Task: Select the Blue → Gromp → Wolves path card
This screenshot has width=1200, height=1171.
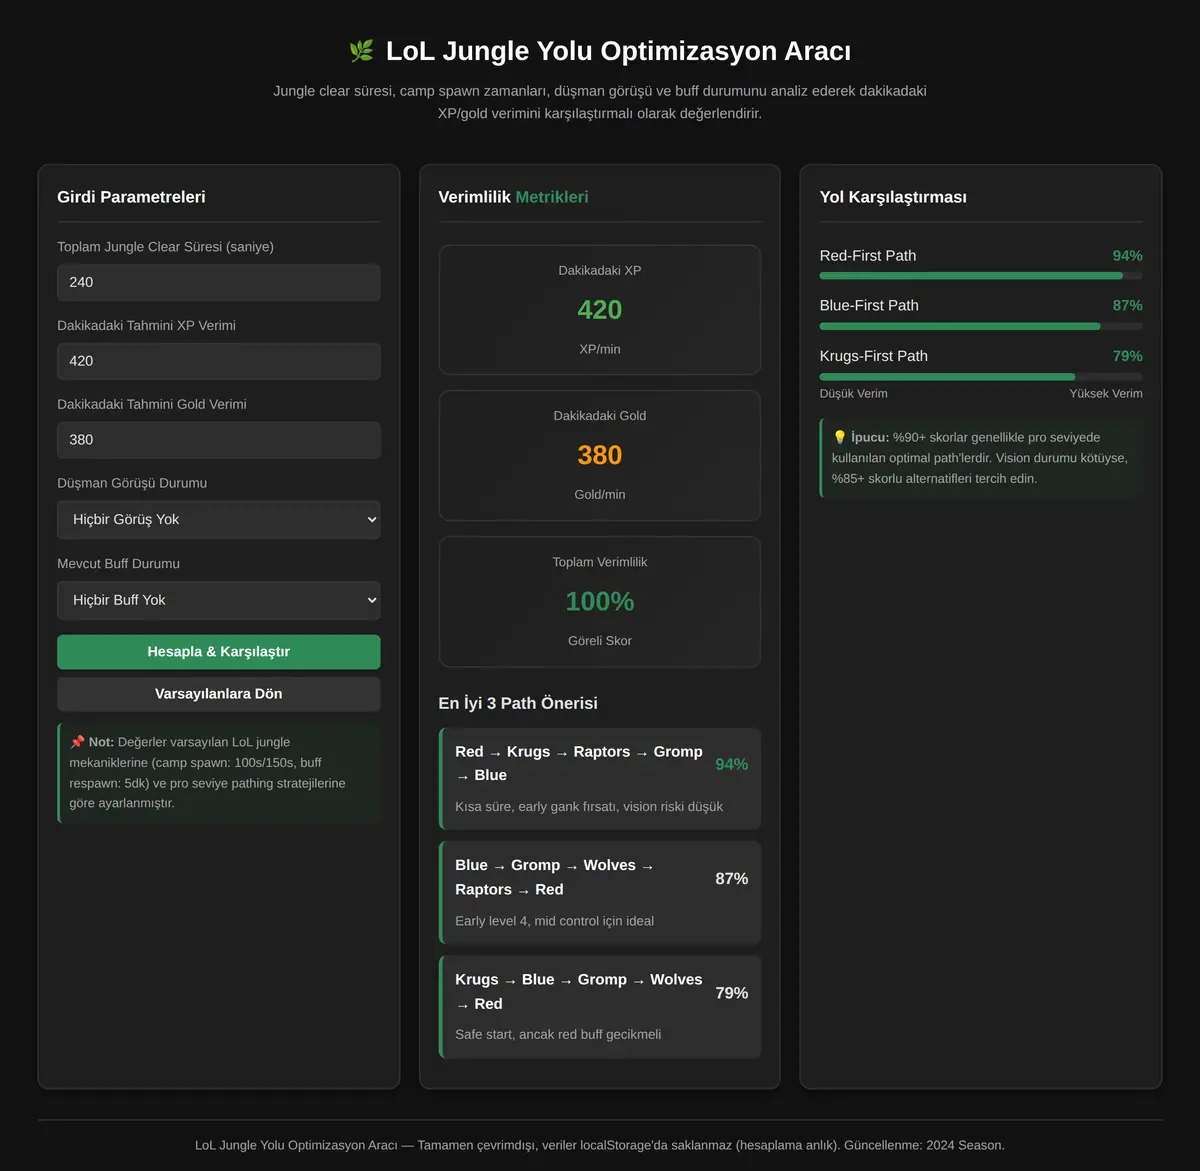Action: point(600,893)
